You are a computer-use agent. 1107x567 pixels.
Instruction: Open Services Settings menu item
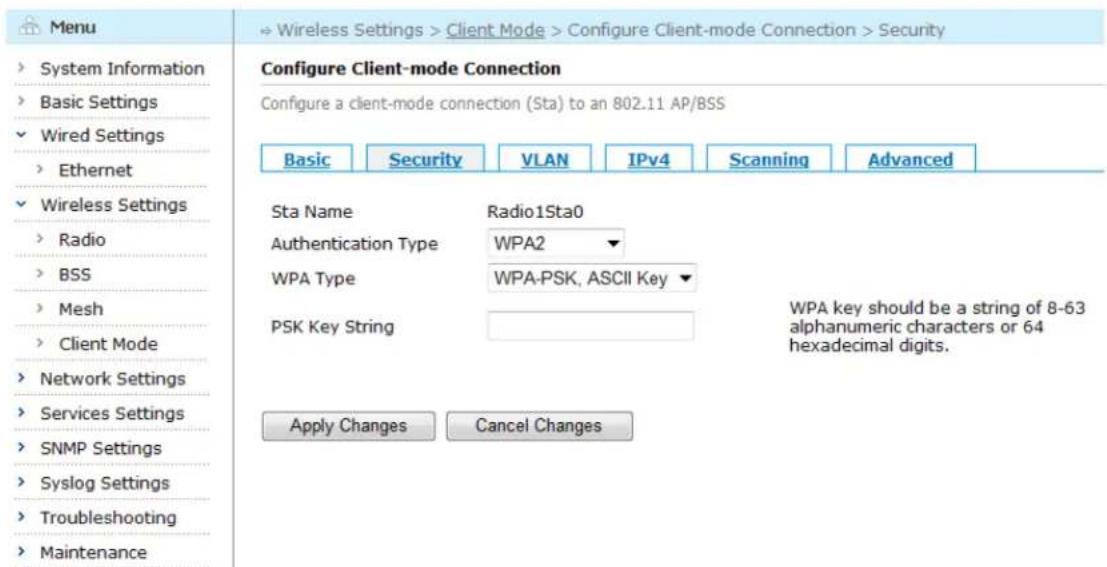(x=112, y=413)
